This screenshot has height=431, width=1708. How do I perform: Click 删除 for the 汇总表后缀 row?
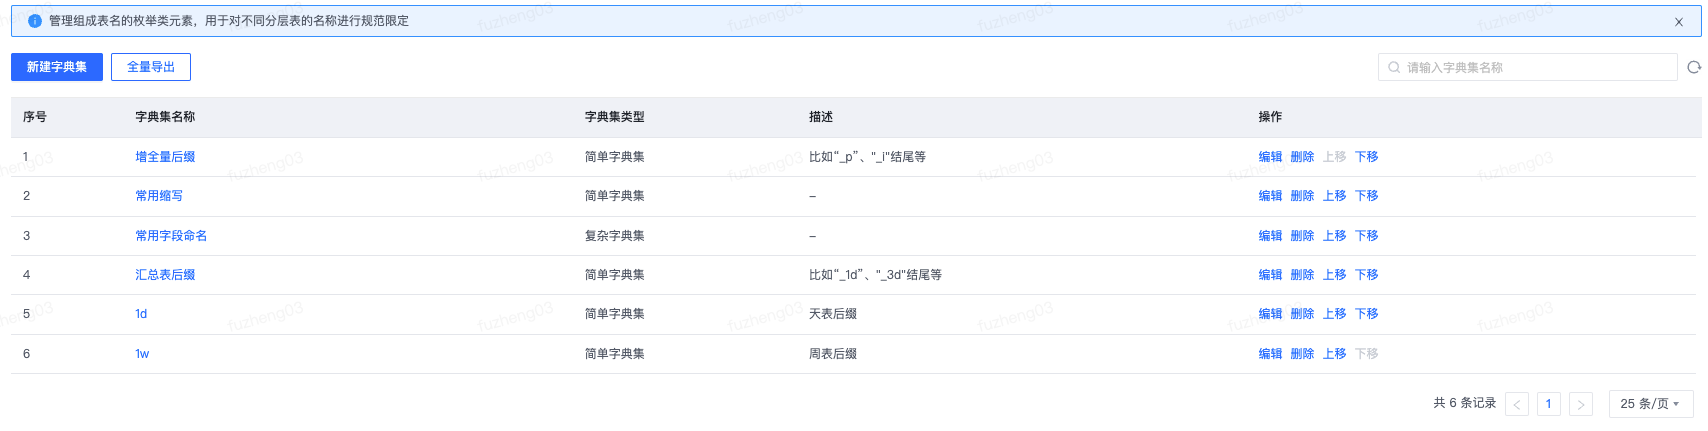pos(1302,275)
